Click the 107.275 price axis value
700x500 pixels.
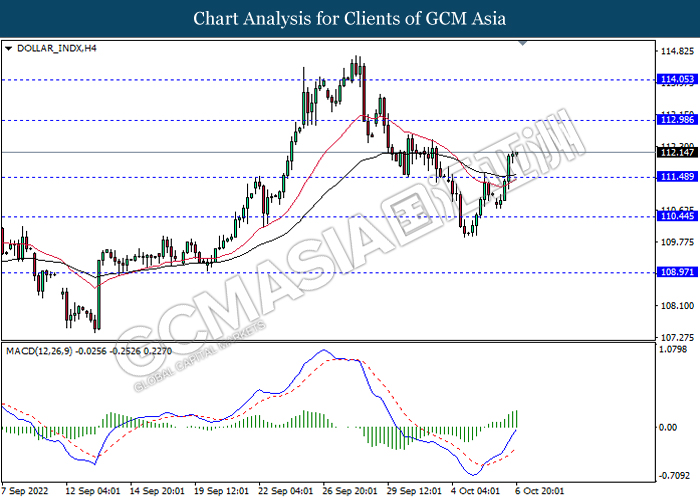[677, 338]
